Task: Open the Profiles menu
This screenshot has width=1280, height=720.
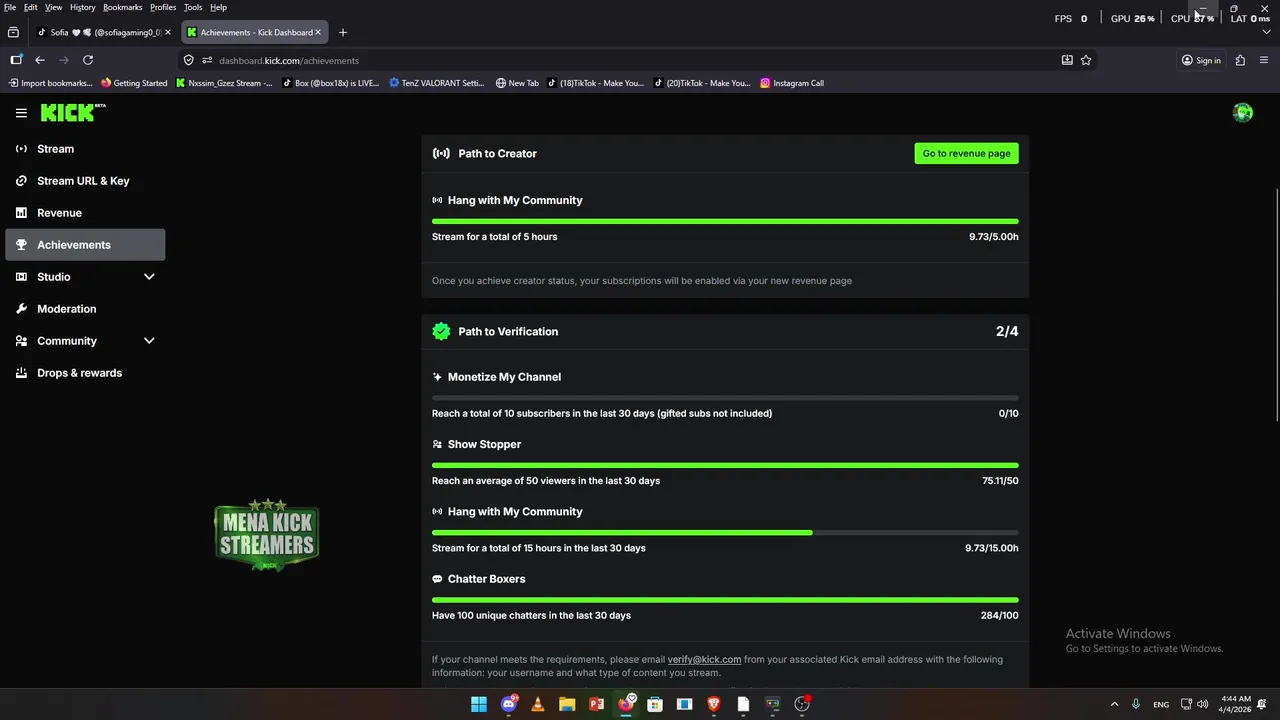Action: 163,7
